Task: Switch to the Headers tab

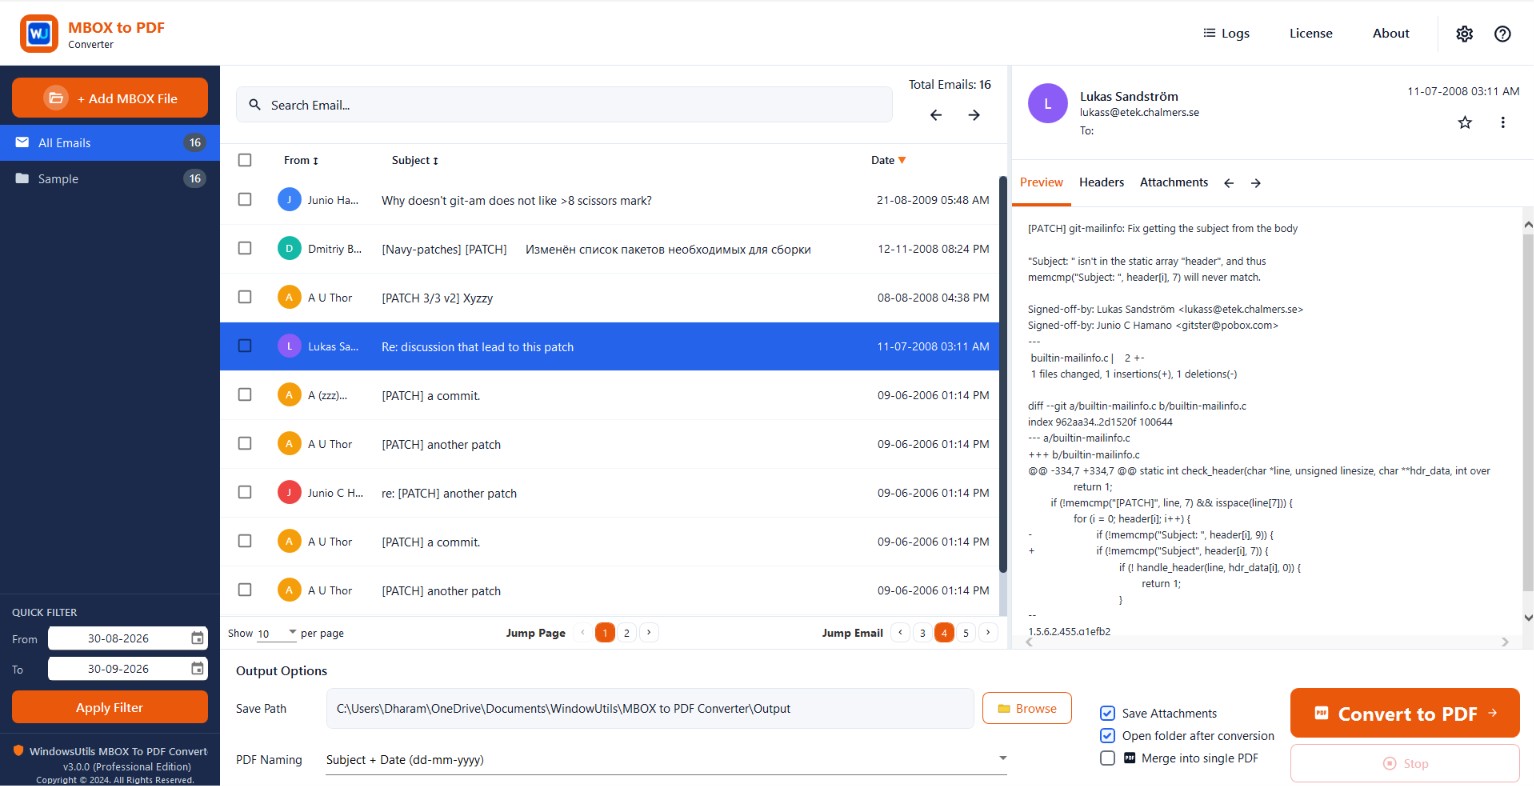Action: (1101, 183)
